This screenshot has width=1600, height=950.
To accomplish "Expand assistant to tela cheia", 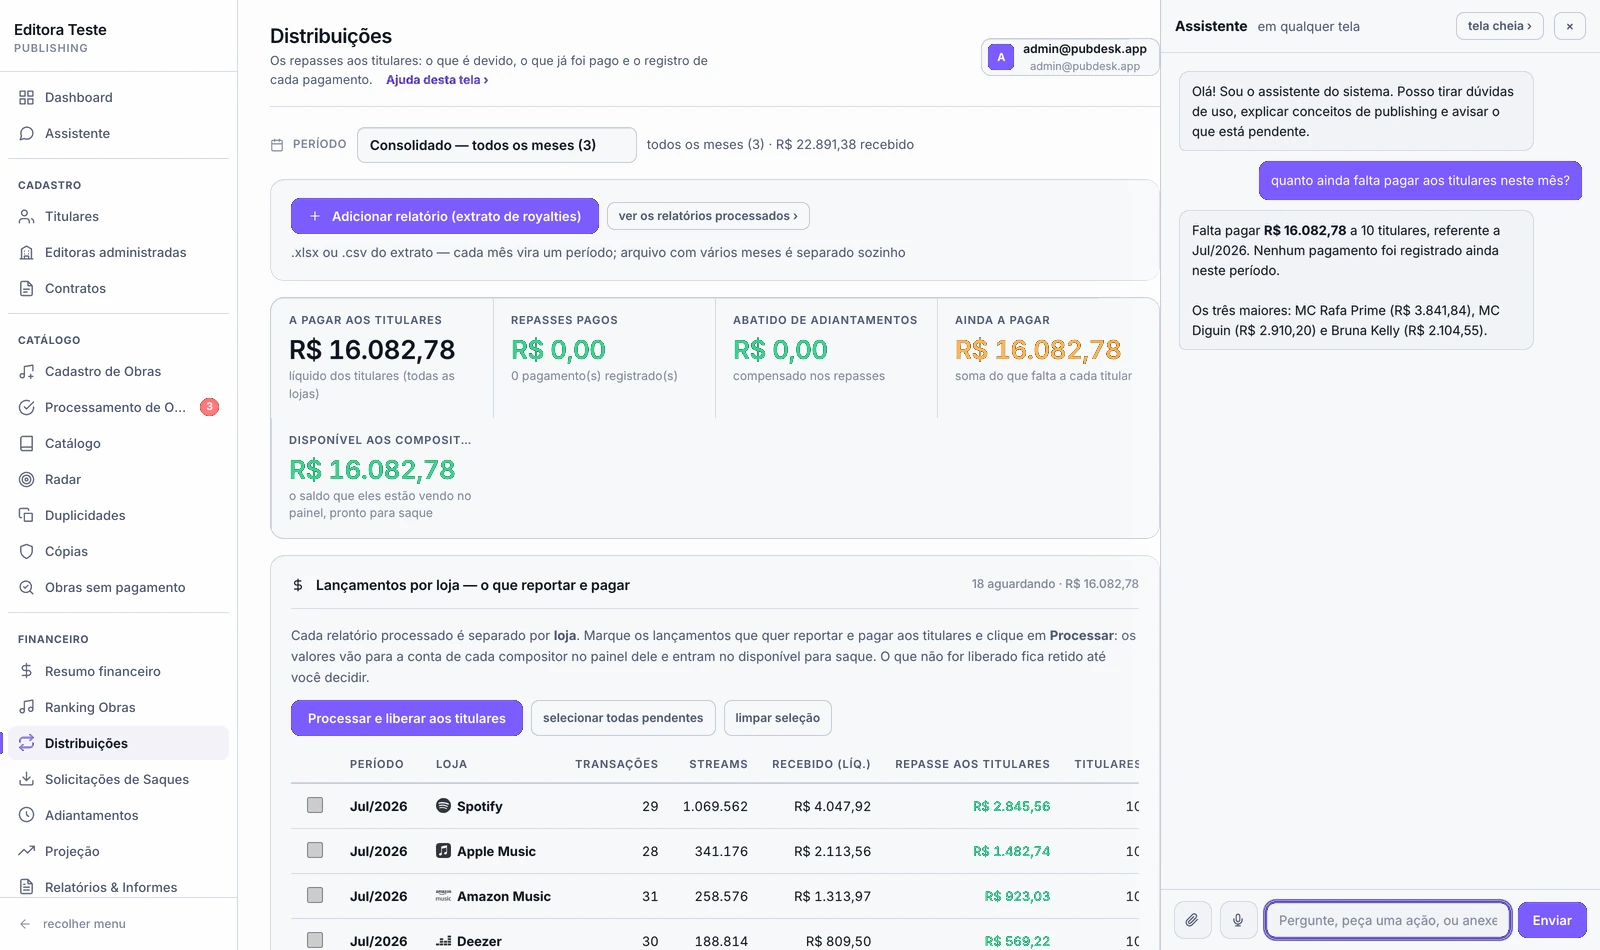I will tap(1500, 26).
